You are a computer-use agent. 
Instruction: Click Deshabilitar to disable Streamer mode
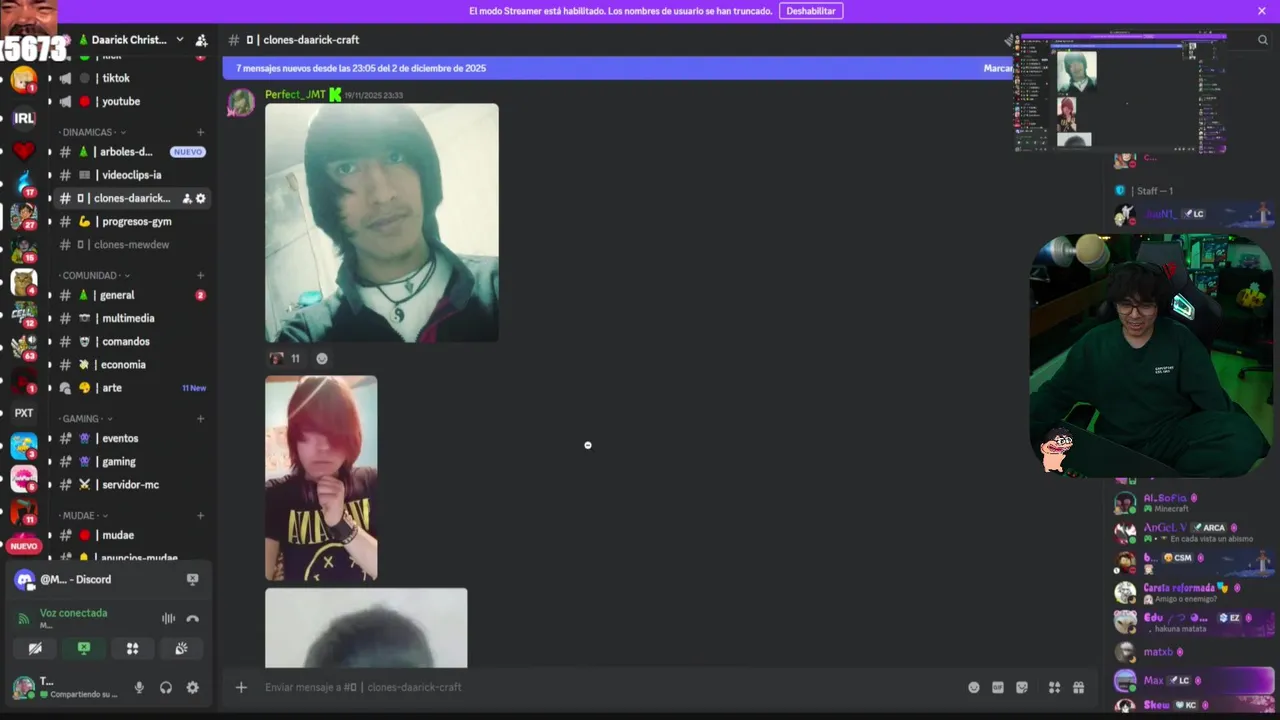click(x=811, y=11)
